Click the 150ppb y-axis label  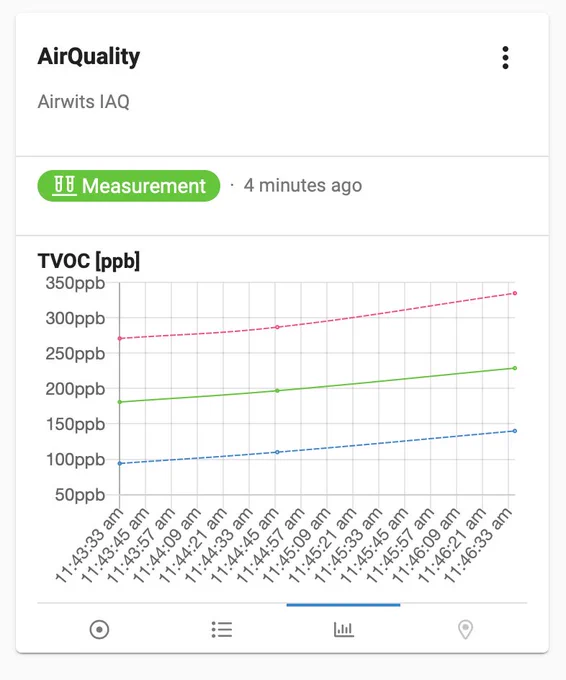pos(75,424)
